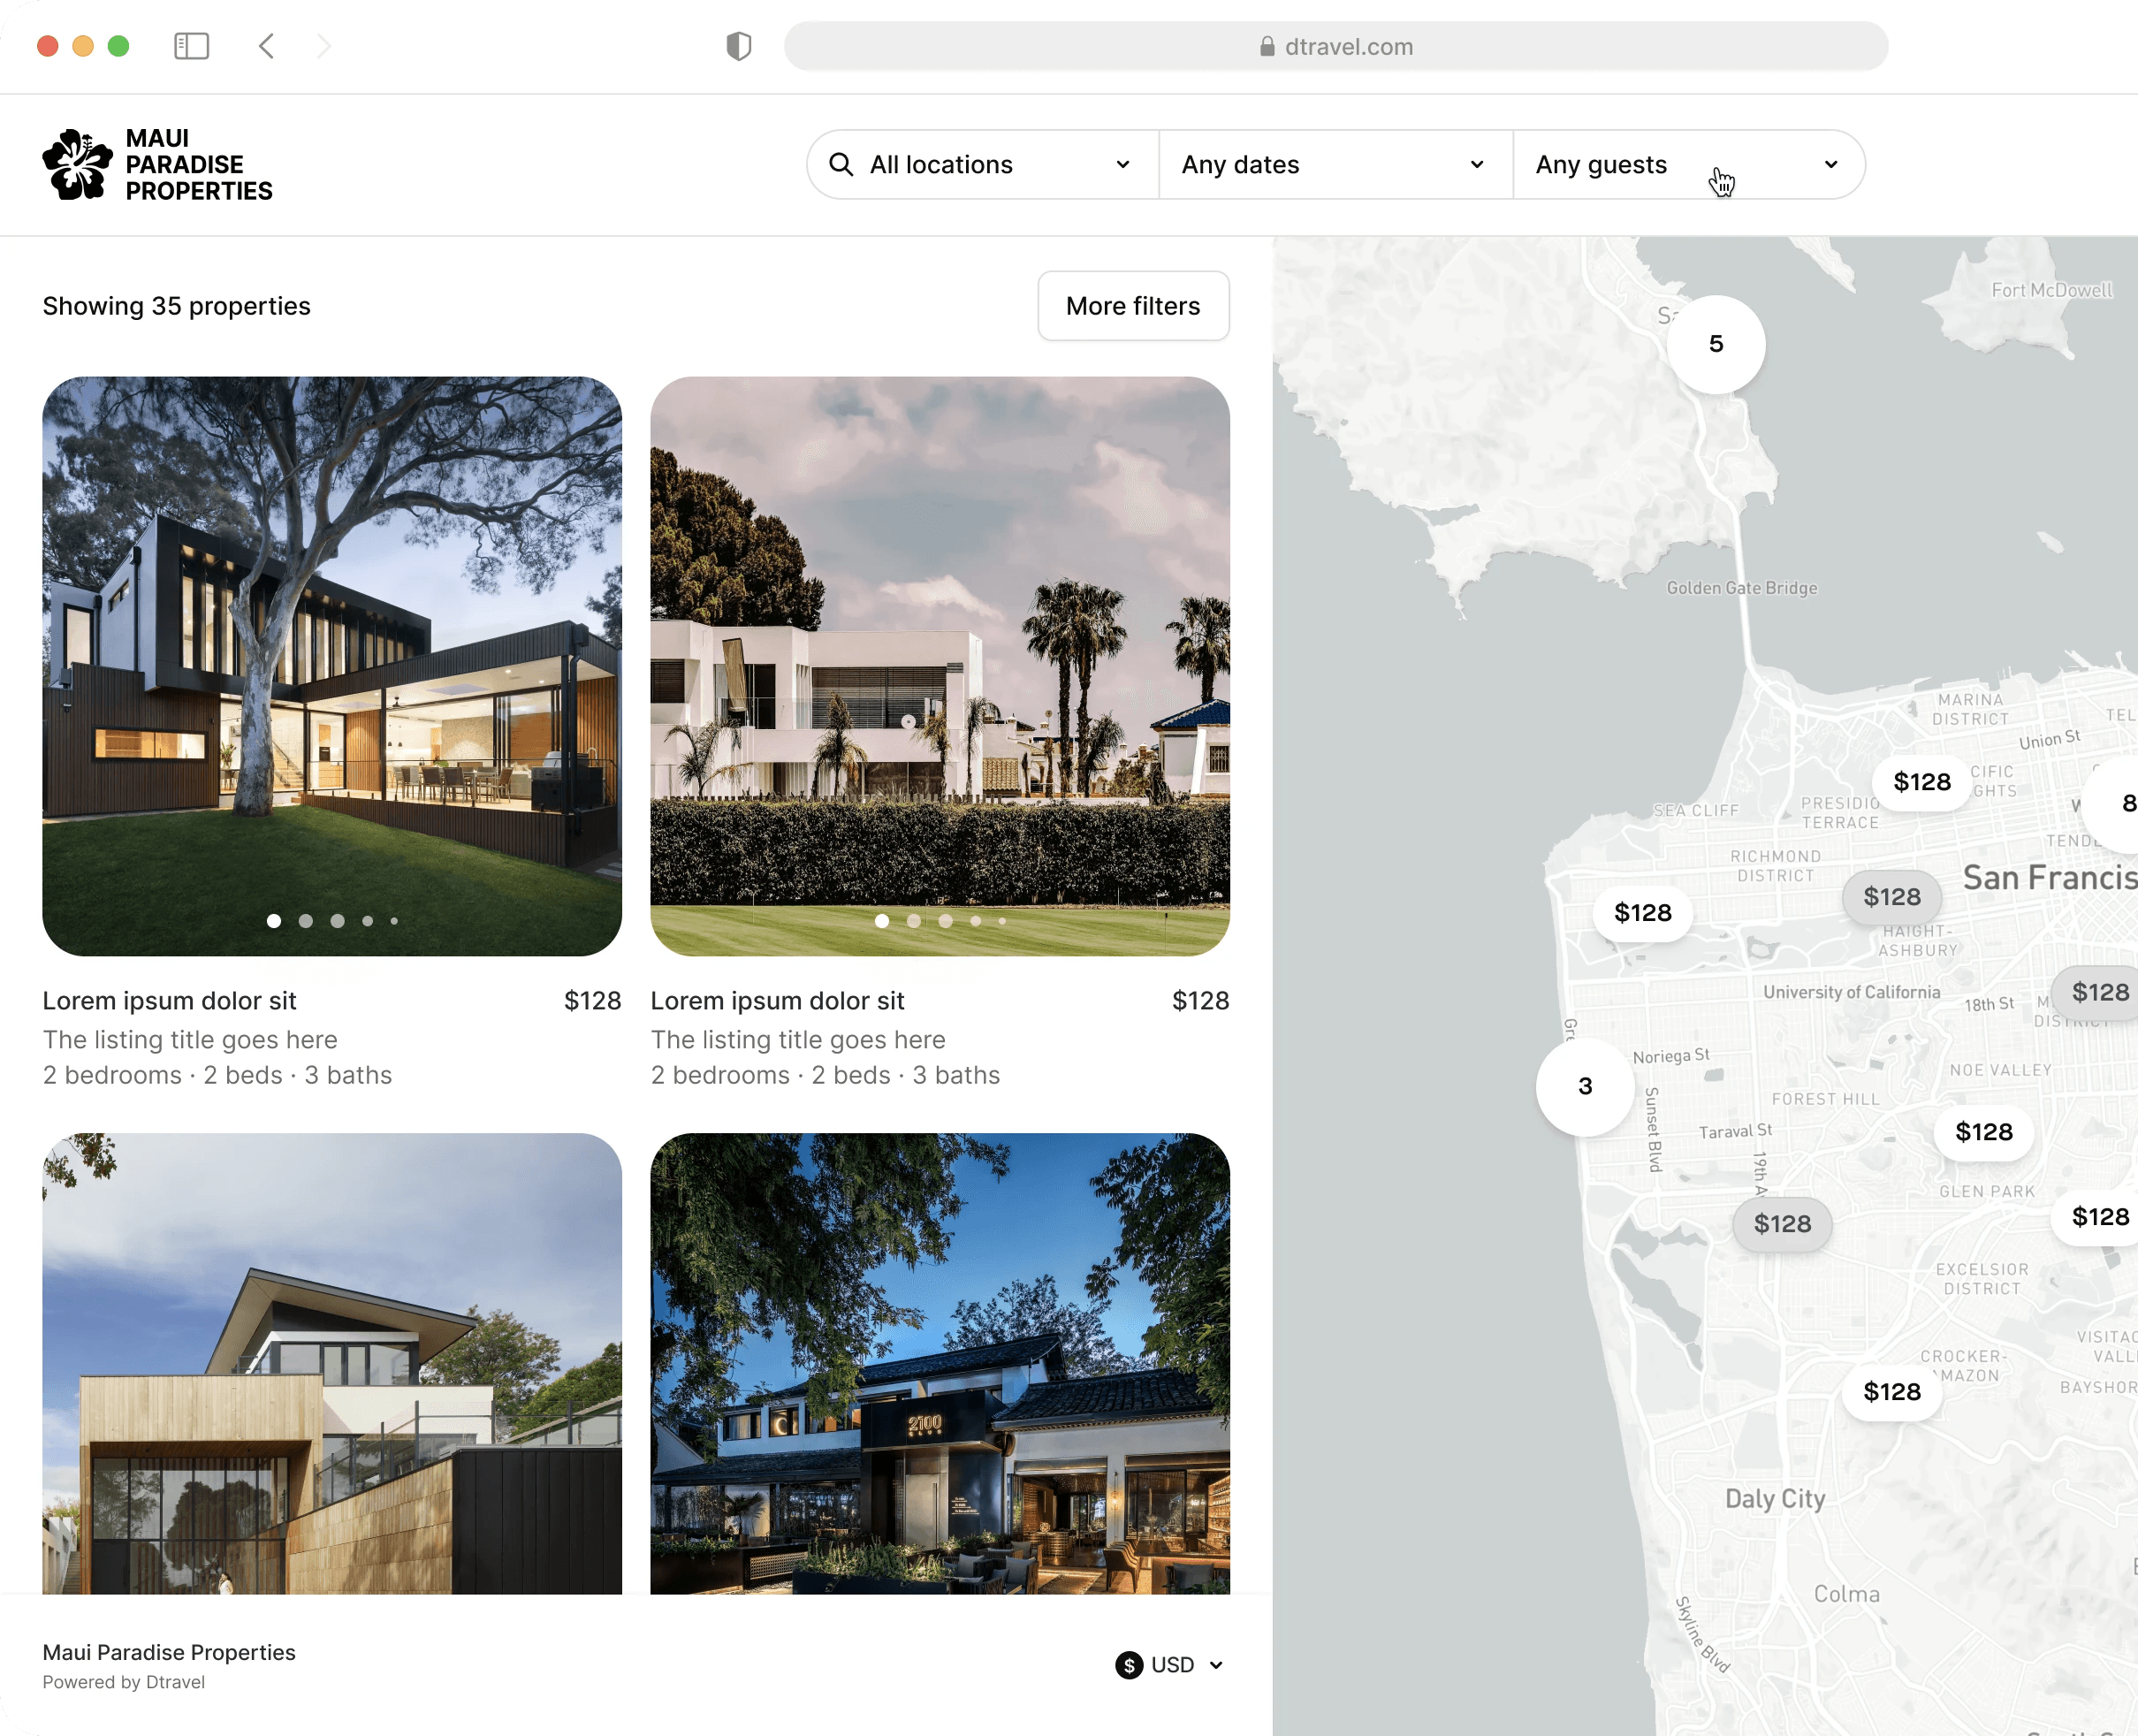This screenshot has height=1736, width=2138.
Task: Select the $128 marker near Daly City
Action: pyautogui.click(x=1892, y=1392)
